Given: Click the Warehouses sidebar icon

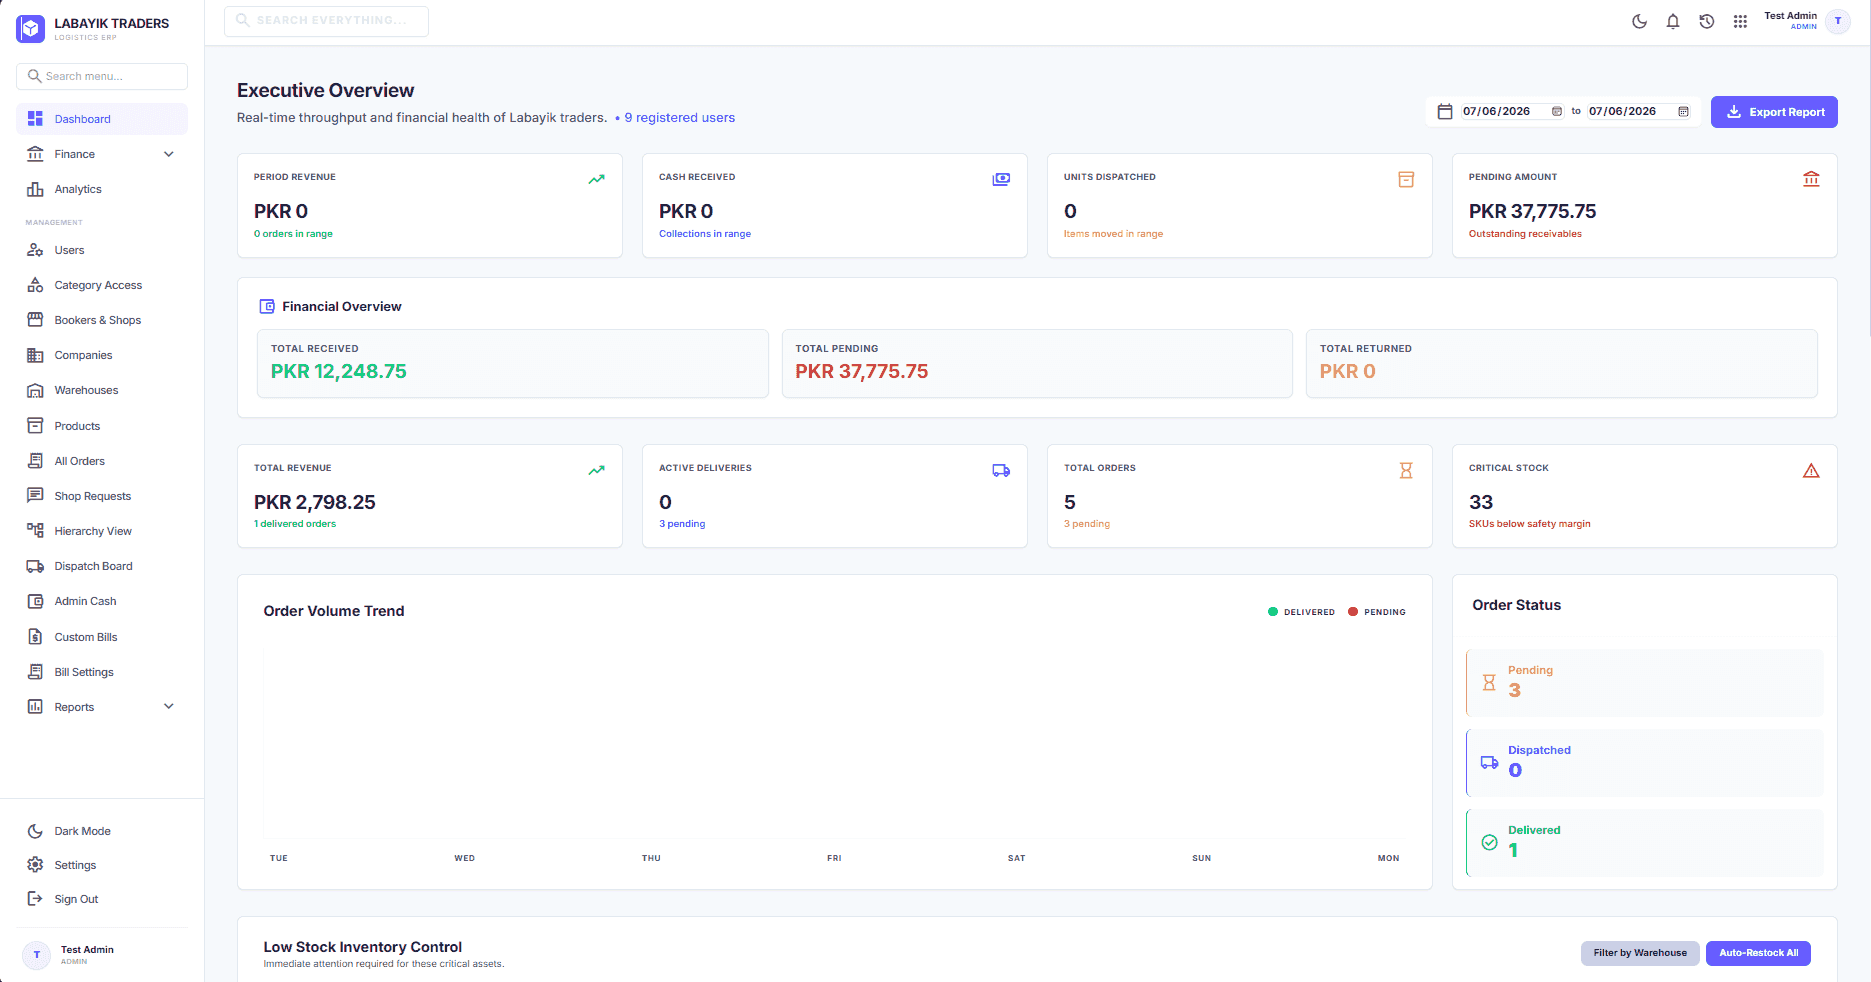Looking at the screenshot, I should click(35, 390).
